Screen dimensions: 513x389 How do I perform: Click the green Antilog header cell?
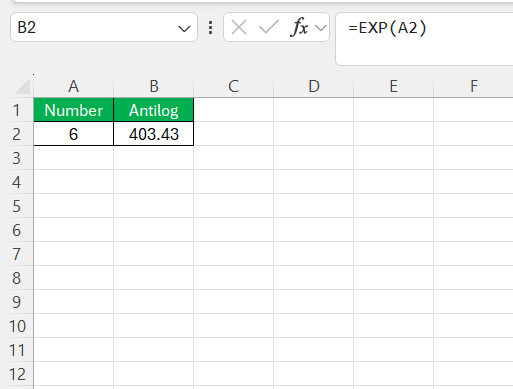(x=154, y=110)
